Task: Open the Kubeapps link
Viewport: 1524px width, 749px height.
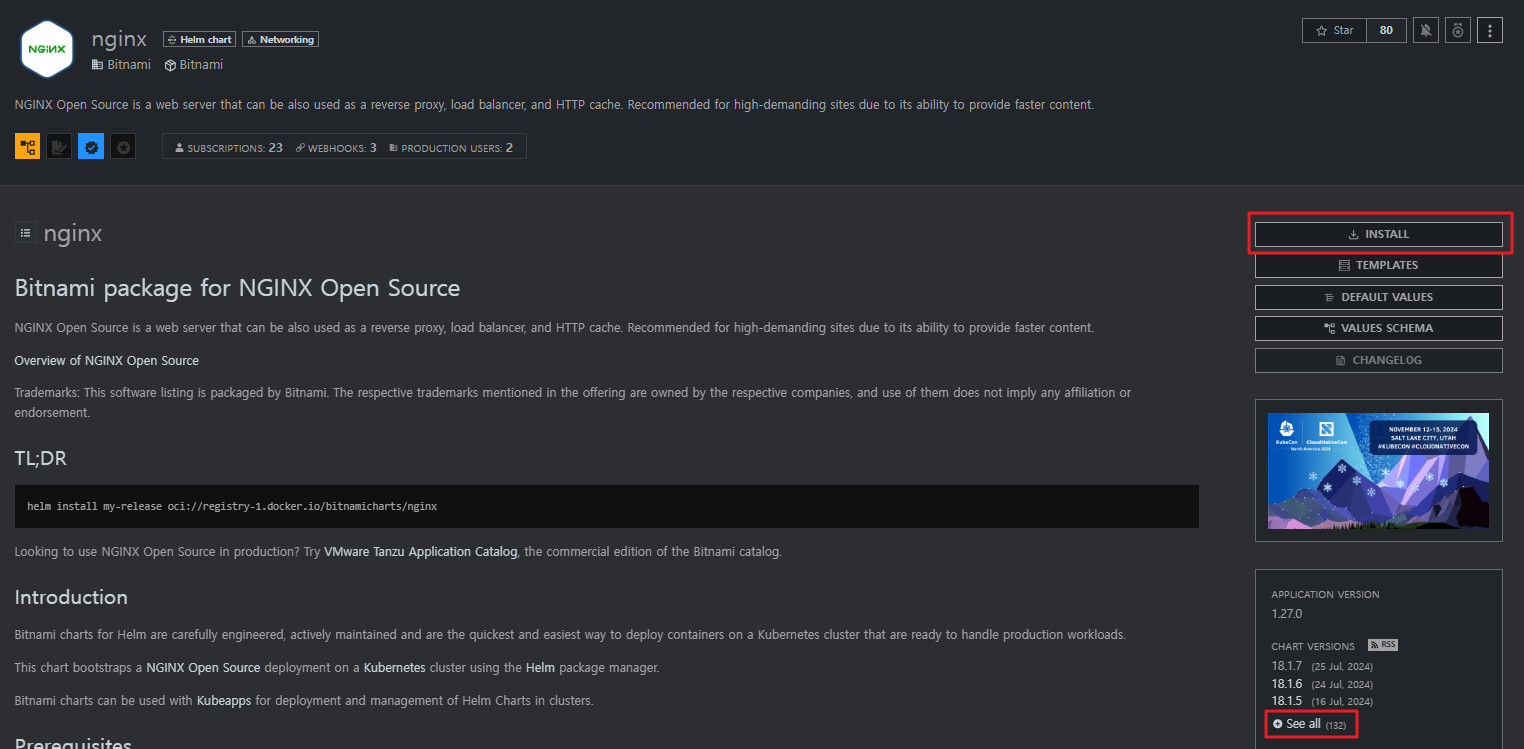Action: click(224, 700)
